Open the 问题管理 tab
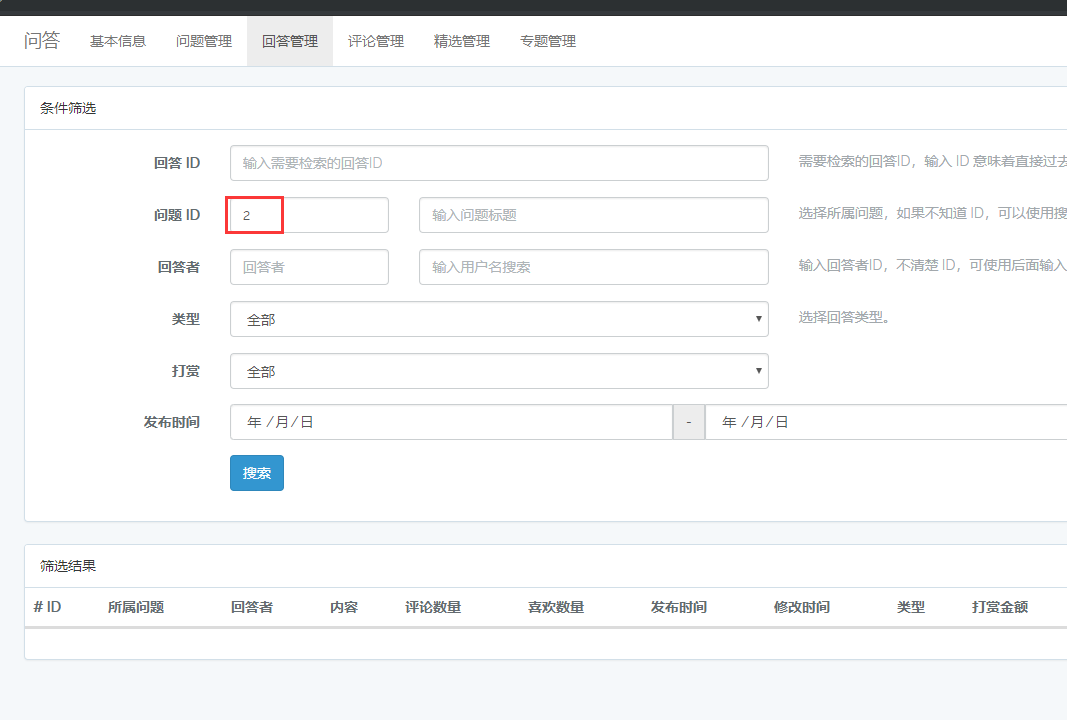The height and width of the screenshot is (720, 1067). point(202,41)
